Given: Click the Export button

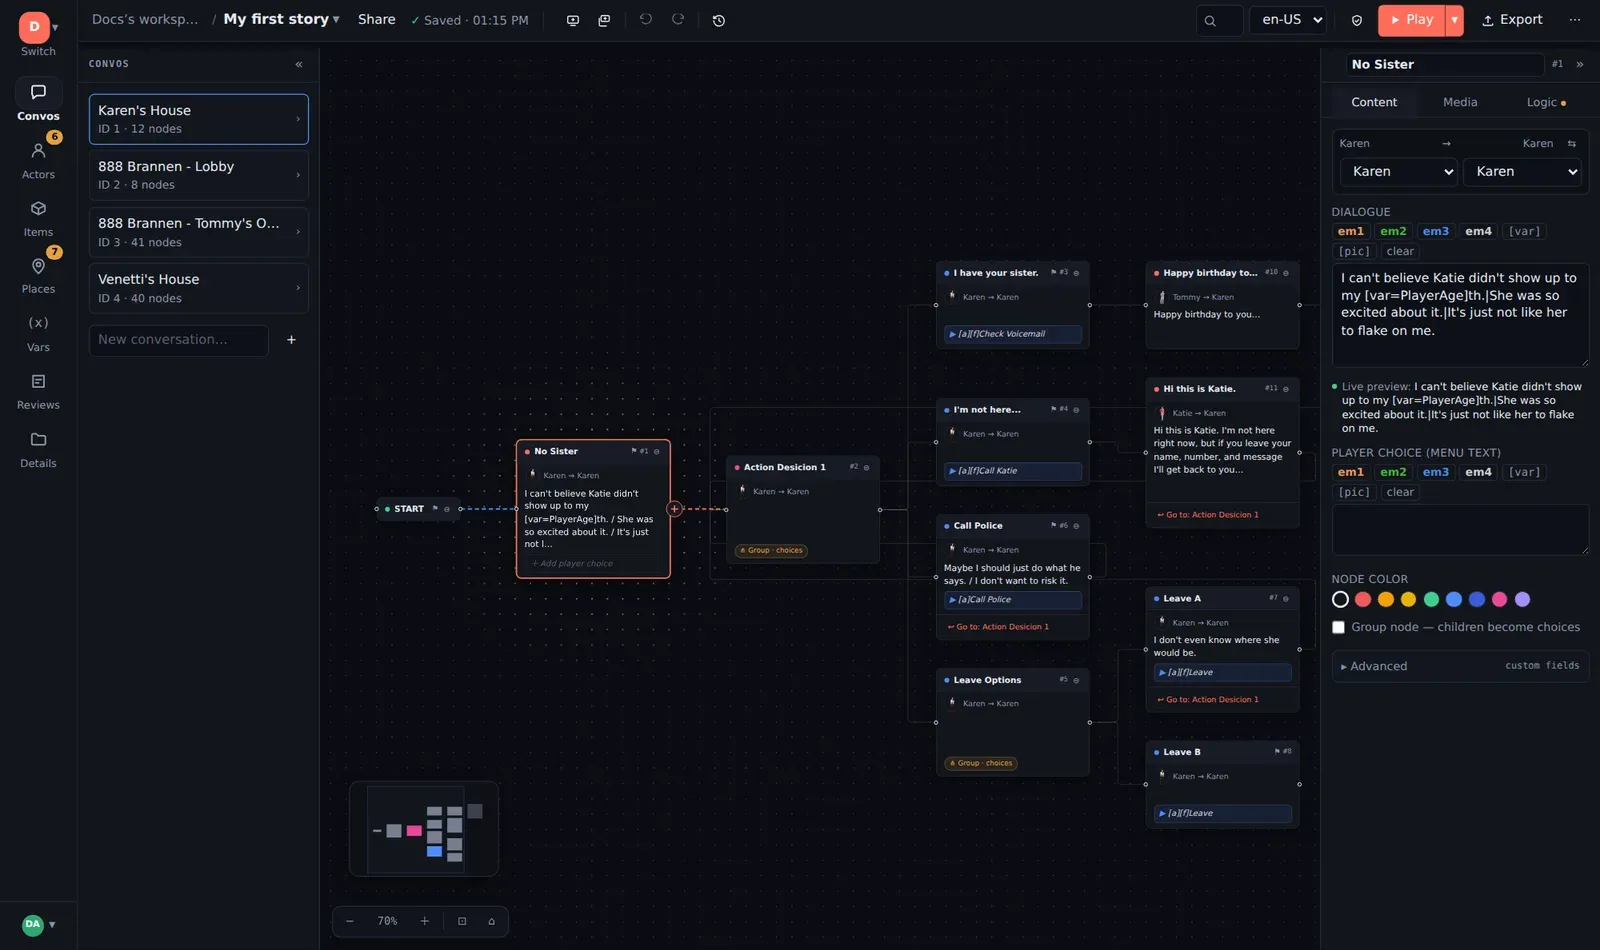Looking at the screenshot, I should (x=1512, y=20).
